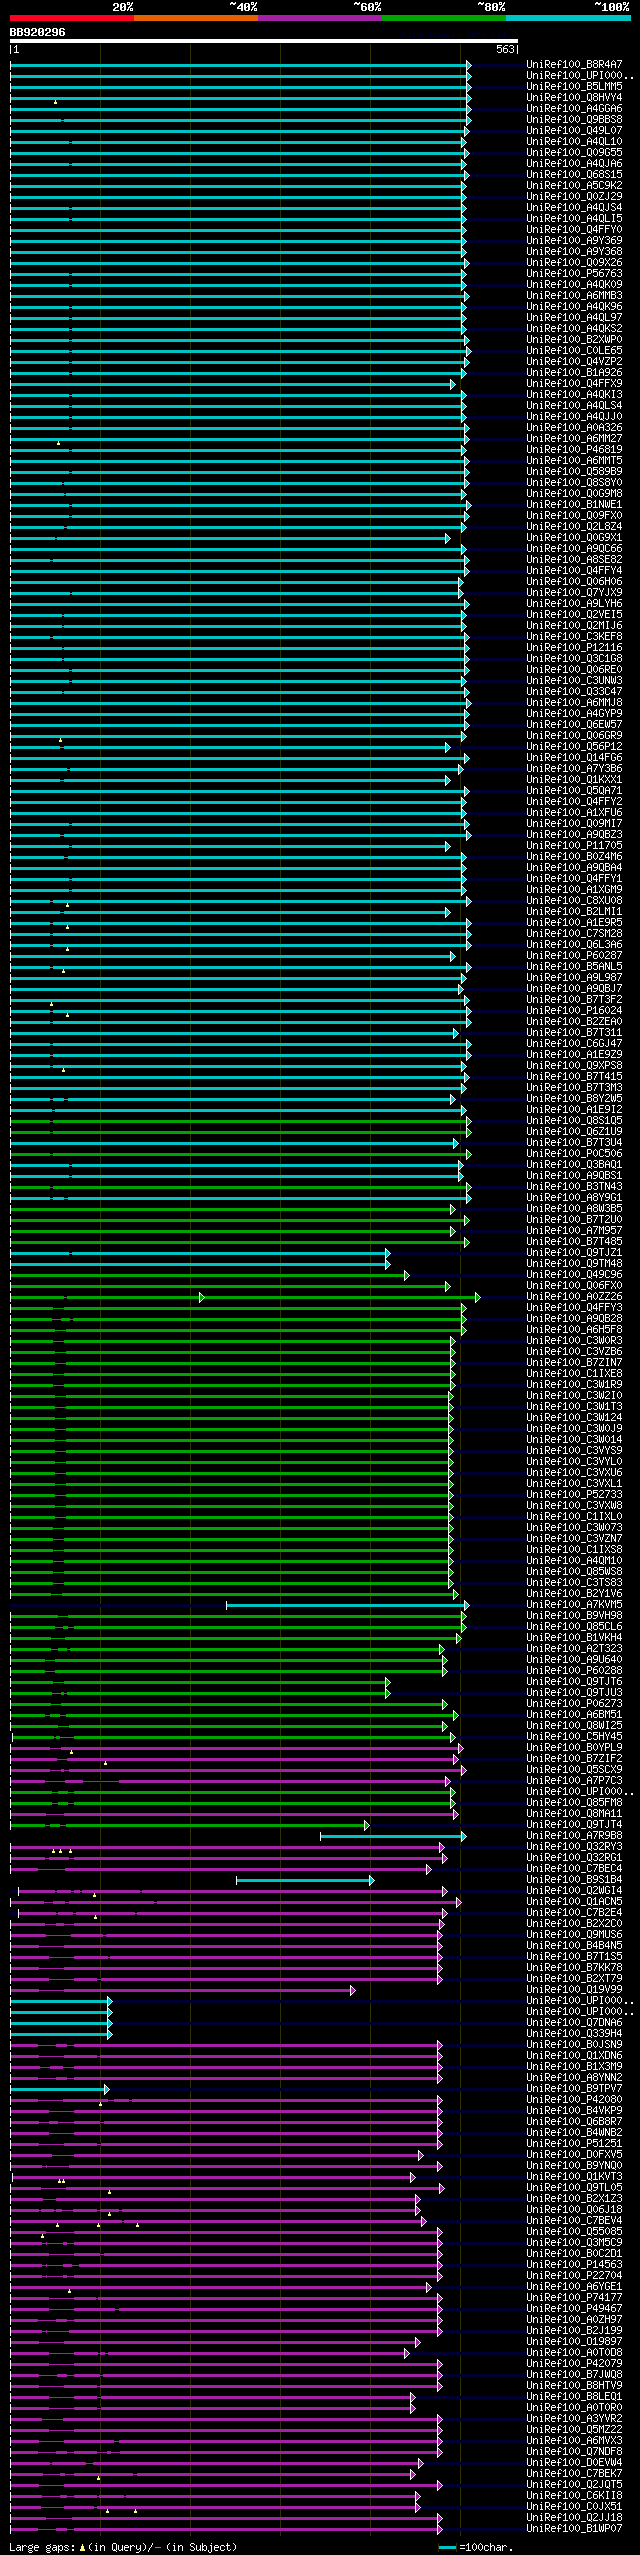Select hit label UniRef100_C0LE65
The height and width of the screenshot is (2555, 640).
574,351
